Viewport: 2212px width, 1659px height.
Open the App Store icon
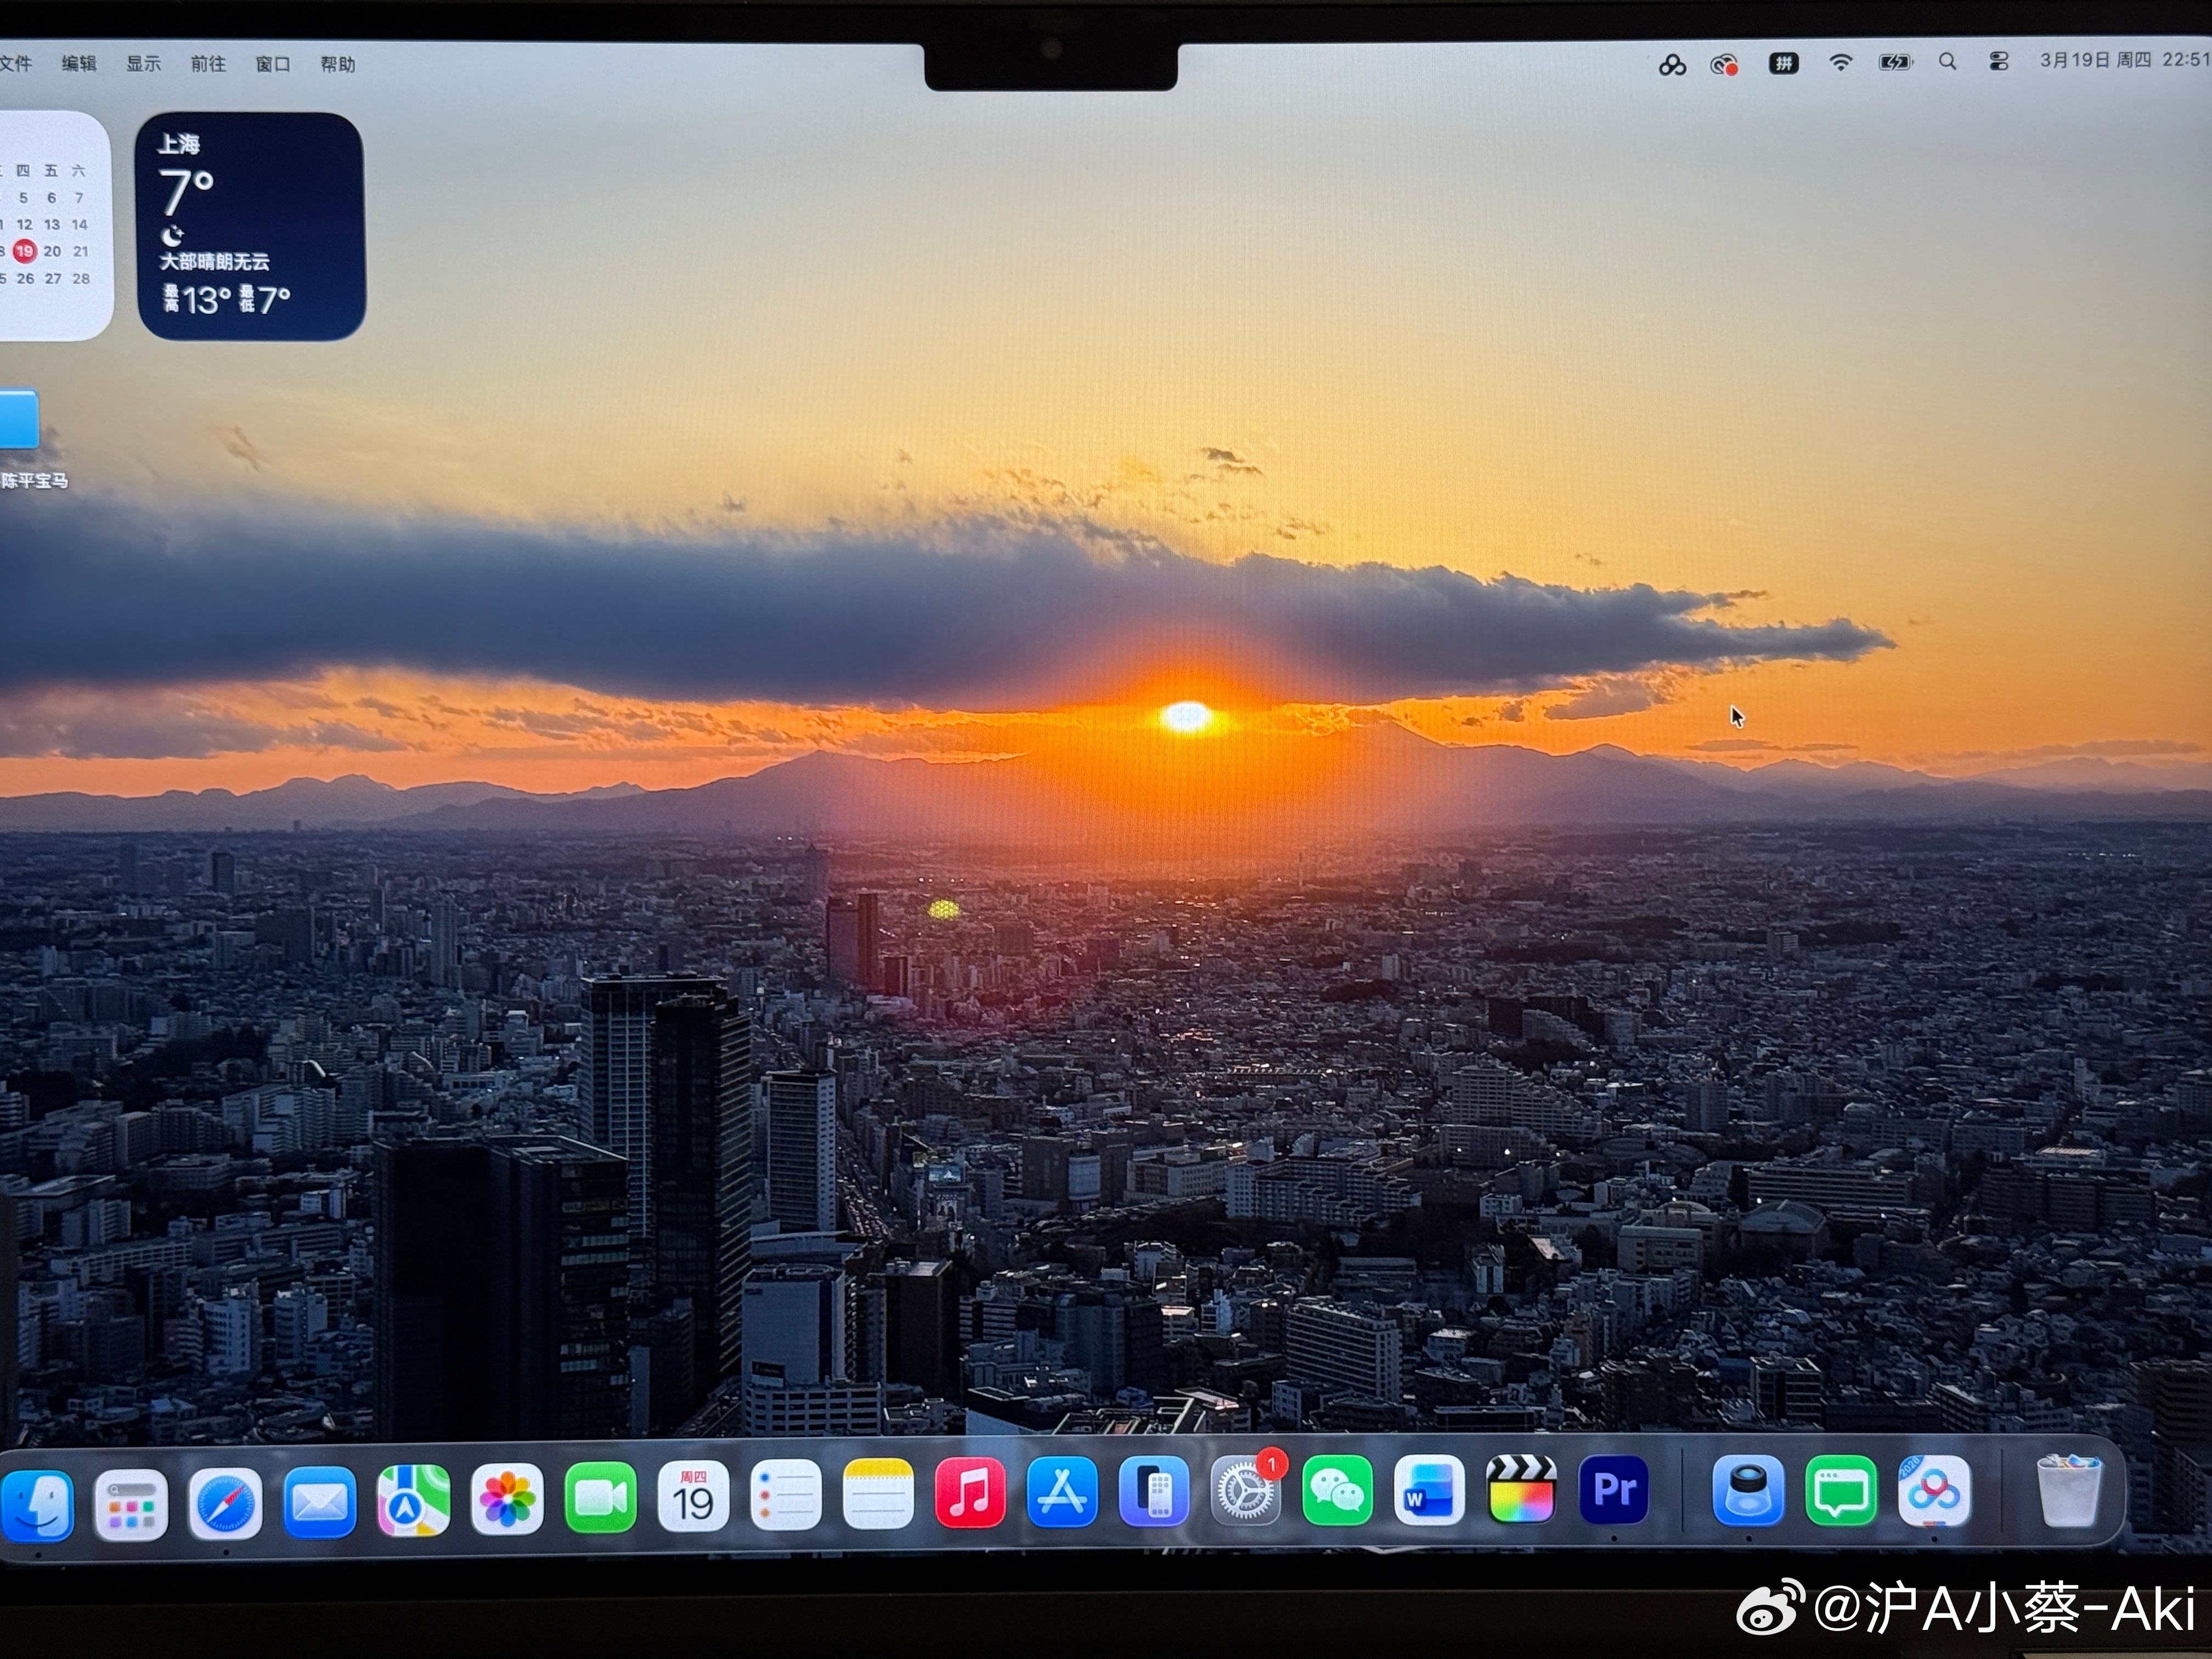[1061, 1493]
